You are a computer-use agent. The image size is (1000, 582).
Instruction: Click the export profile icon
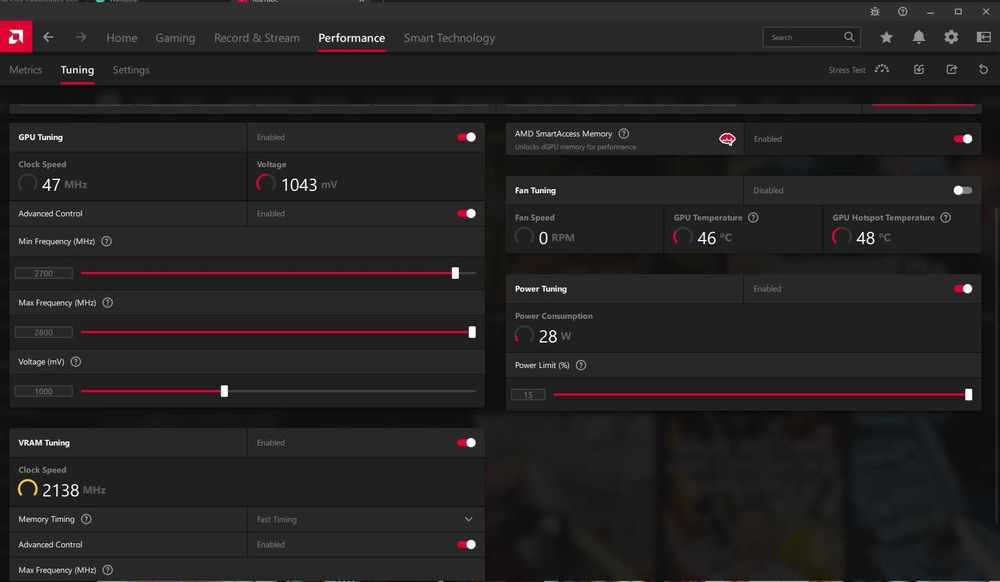(952, 69)
